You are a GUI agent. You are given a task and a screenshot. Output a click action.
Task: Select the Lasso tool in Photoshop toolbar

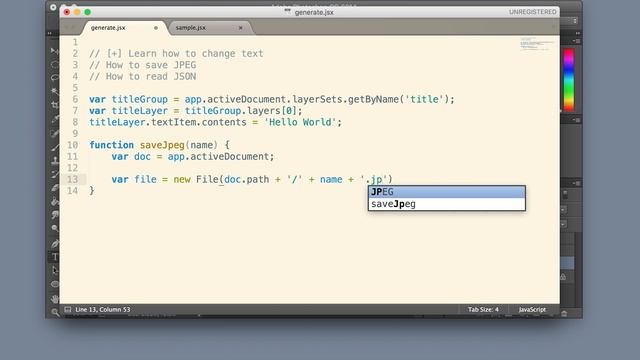coord(54,78)
